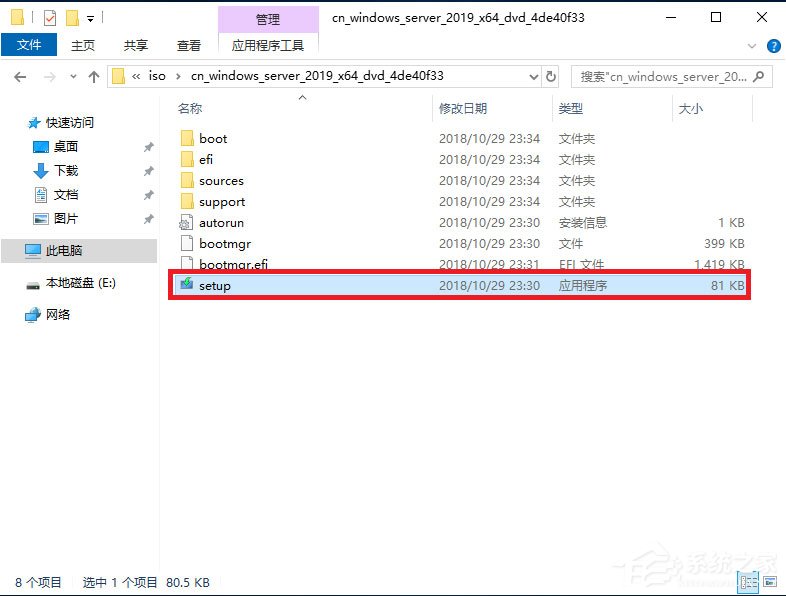This screenshot has width=786, height=596.
Task: Unpin 桌面 using its pin icon
Action: click(x=148, y=147)
